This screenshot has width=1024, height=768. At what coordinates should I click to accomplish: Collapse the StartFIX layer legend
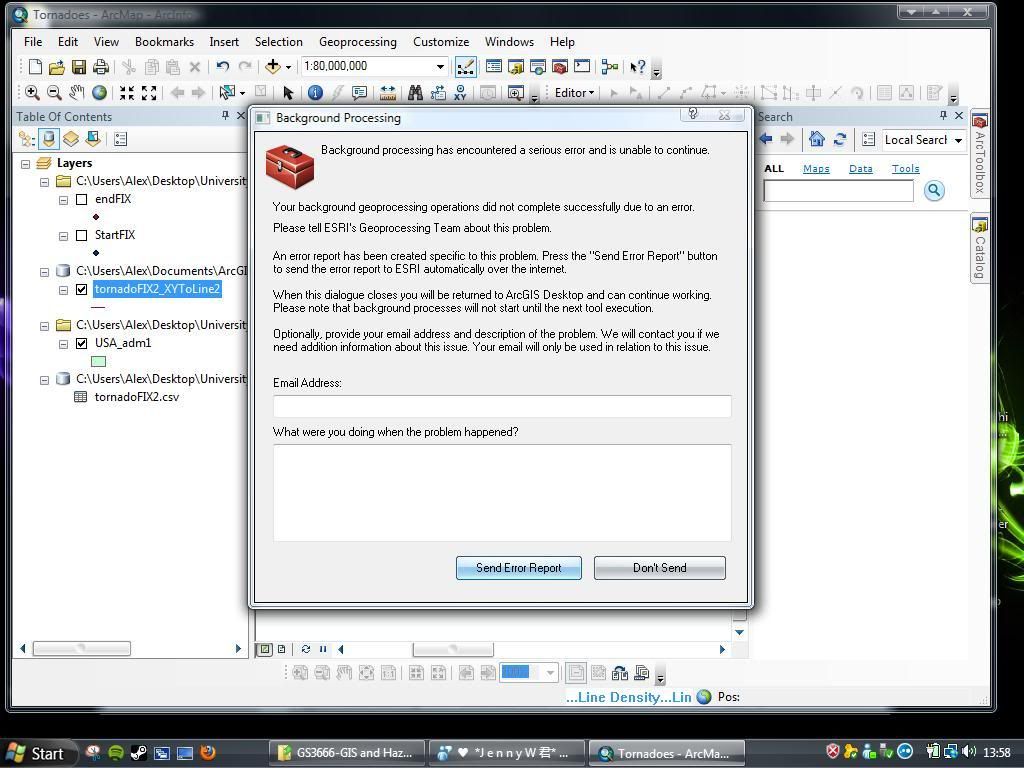[63, 236]
